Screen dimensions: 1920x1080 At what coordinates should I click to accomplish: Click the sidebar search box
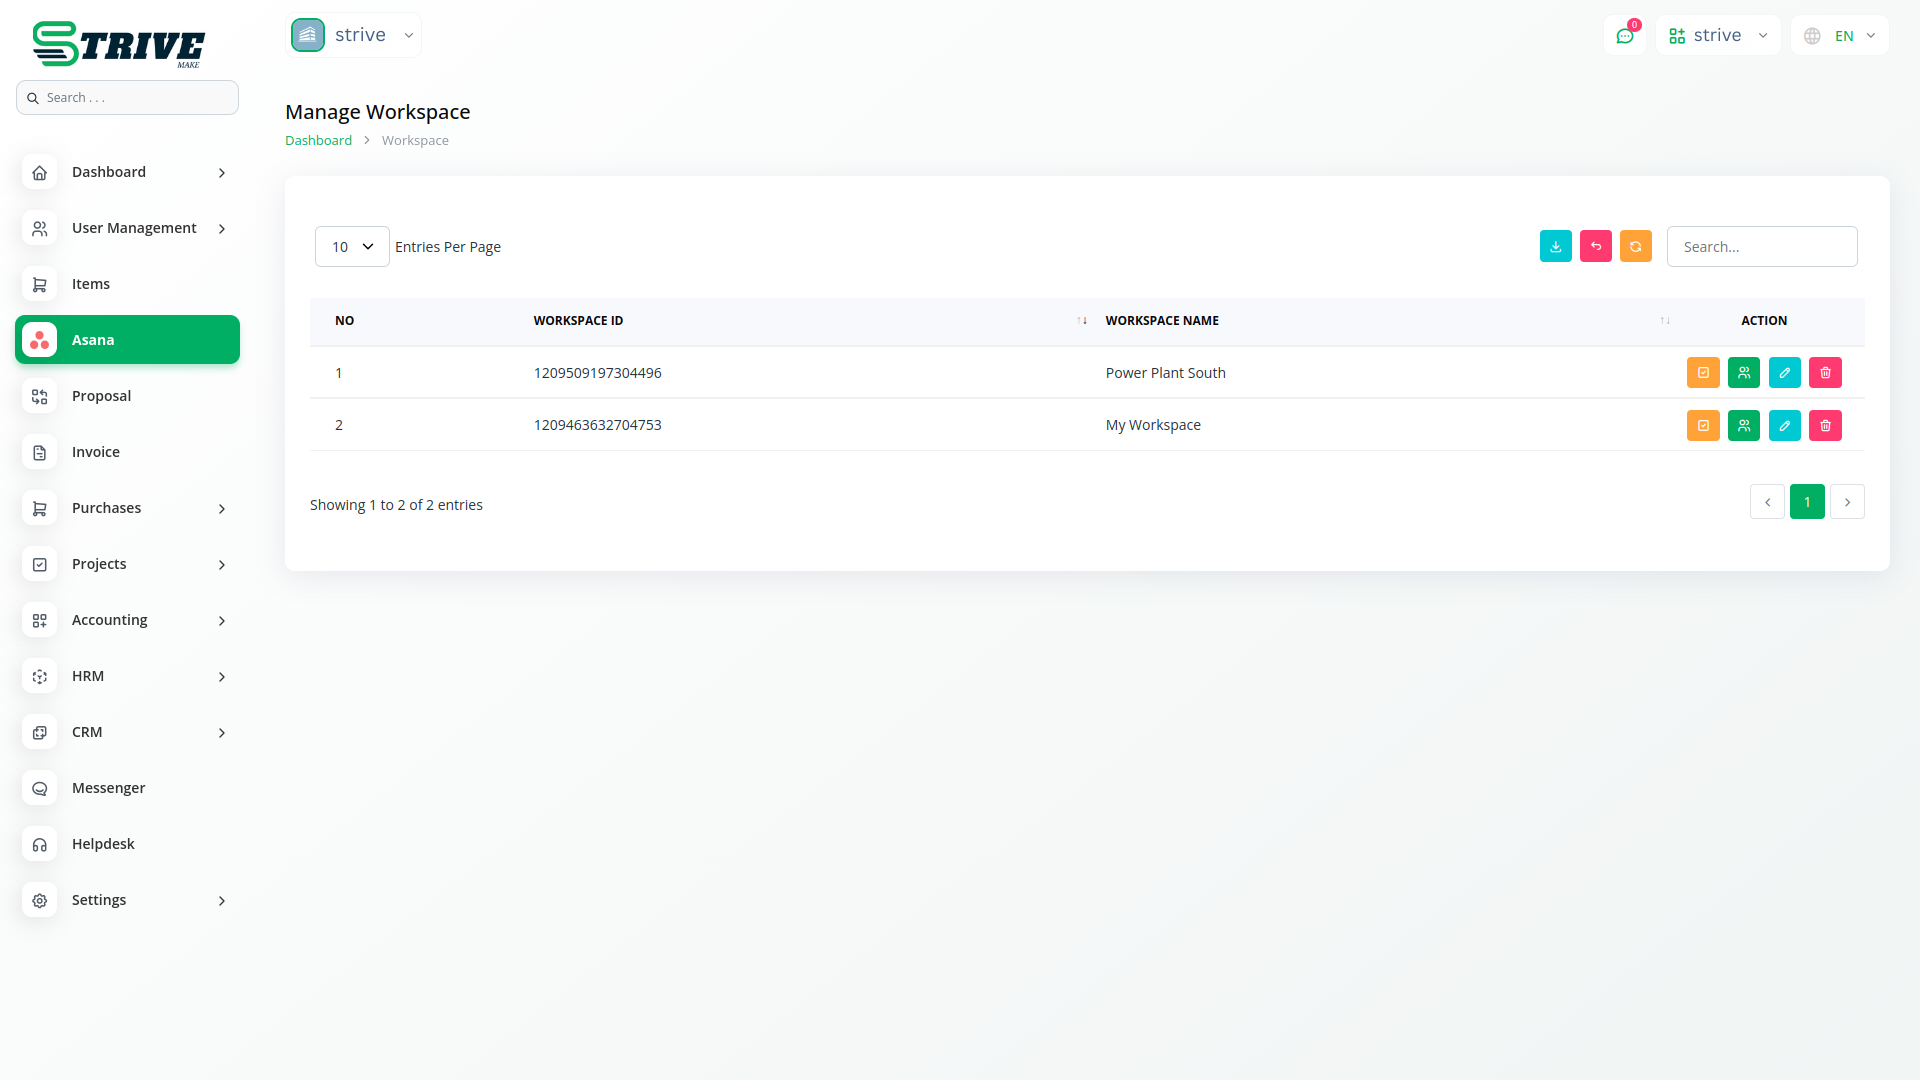pos(127,98)
